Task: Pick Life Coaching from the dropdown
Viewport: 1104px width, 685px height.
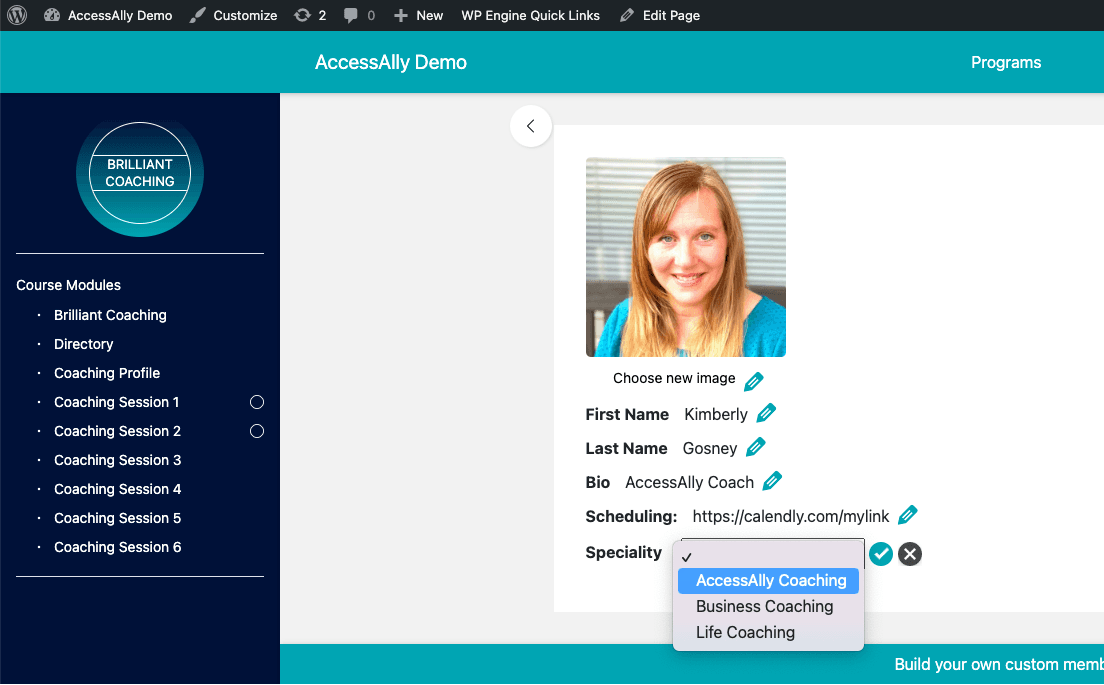Action: tap(768, 632)
